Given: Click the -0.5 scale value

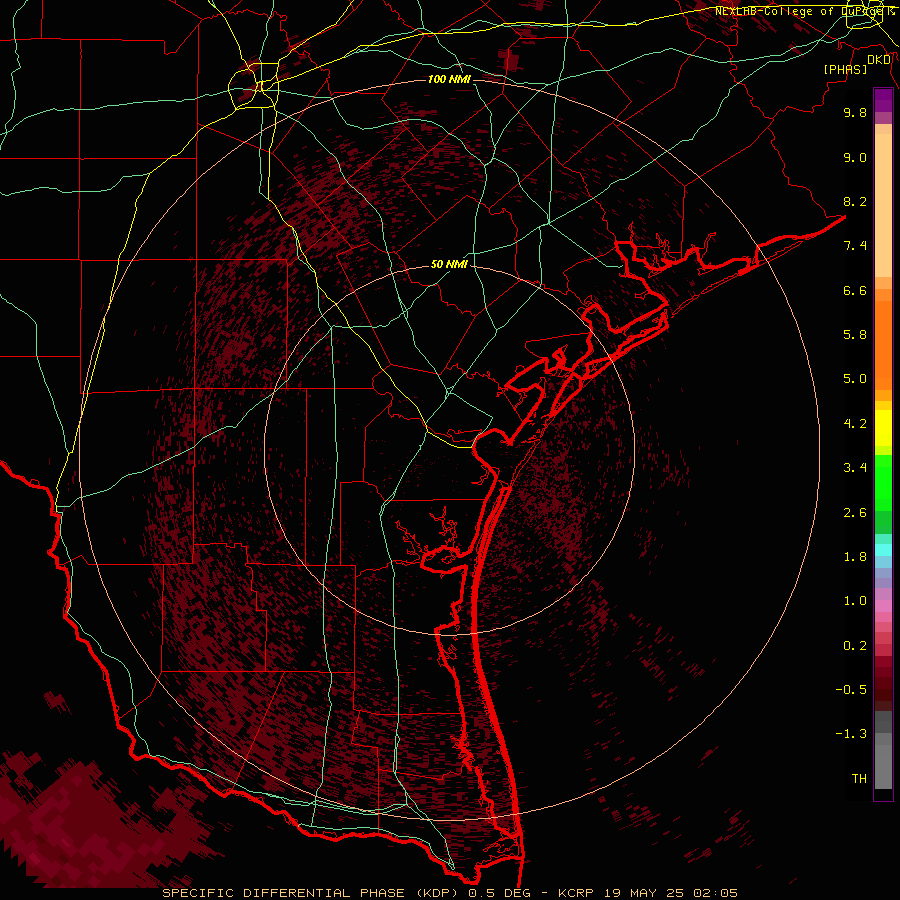Looking at the screenshot, I should 851,690.
